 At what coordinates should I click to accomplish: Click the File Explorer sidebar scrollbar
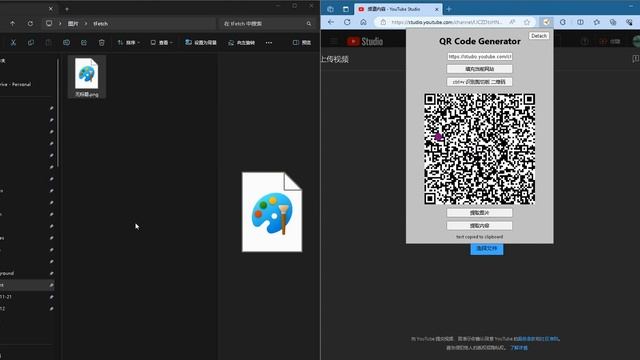tap(58, 112)
